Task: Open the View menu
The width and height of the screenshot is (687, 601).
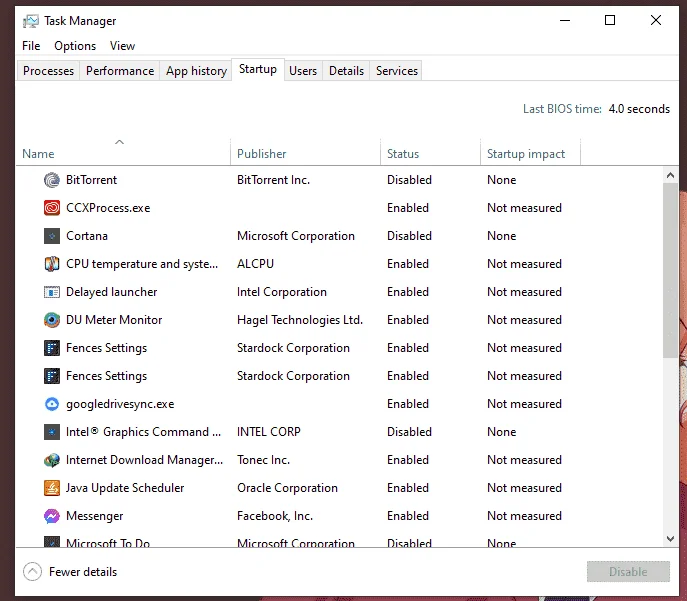Action: [x=122, y=46]
